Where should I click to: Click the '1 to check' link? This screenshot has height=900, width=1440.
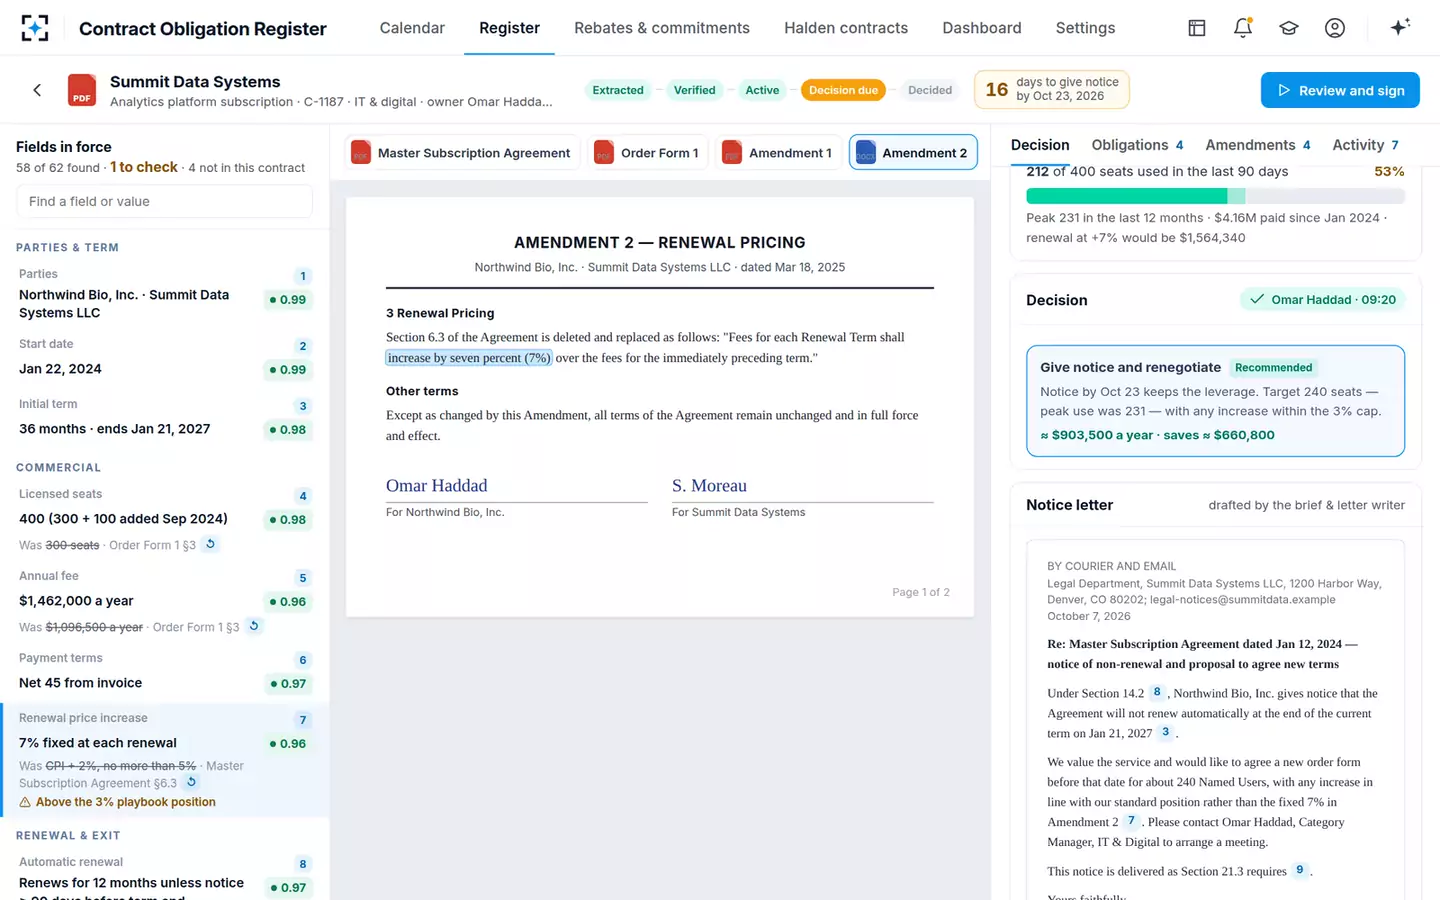click(x=144, y=167)
